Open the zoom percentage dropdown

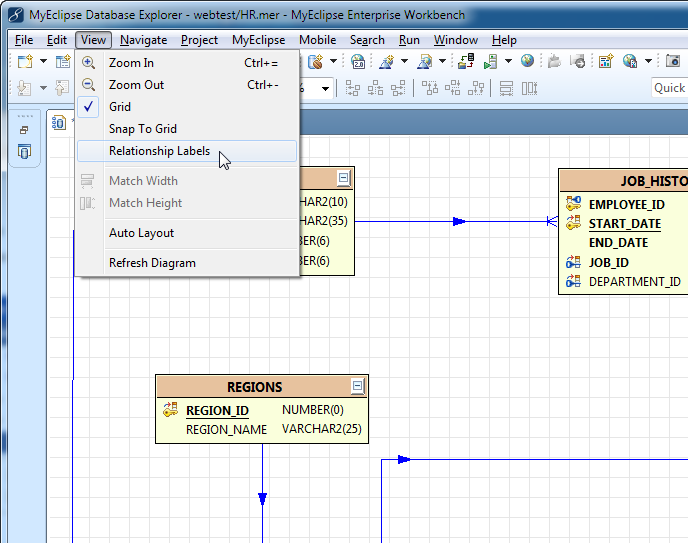(x=326, y=88)
